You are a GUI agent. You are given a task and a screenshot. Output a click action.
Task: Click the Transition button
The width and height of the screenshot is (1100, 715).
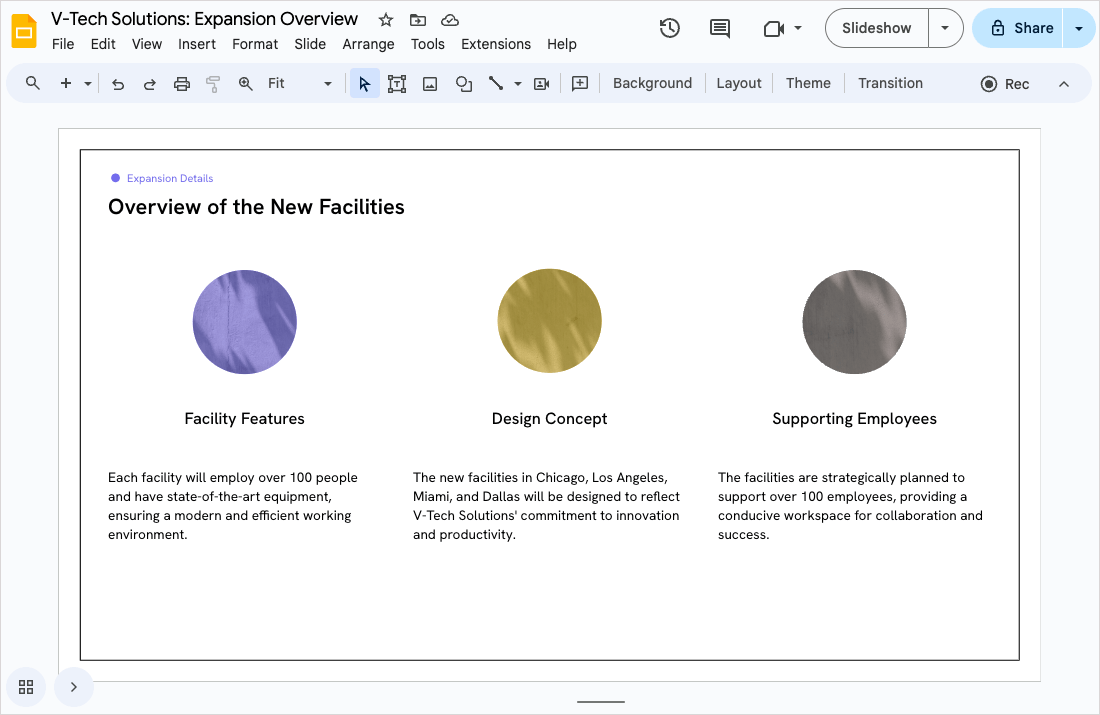[890, 83]
